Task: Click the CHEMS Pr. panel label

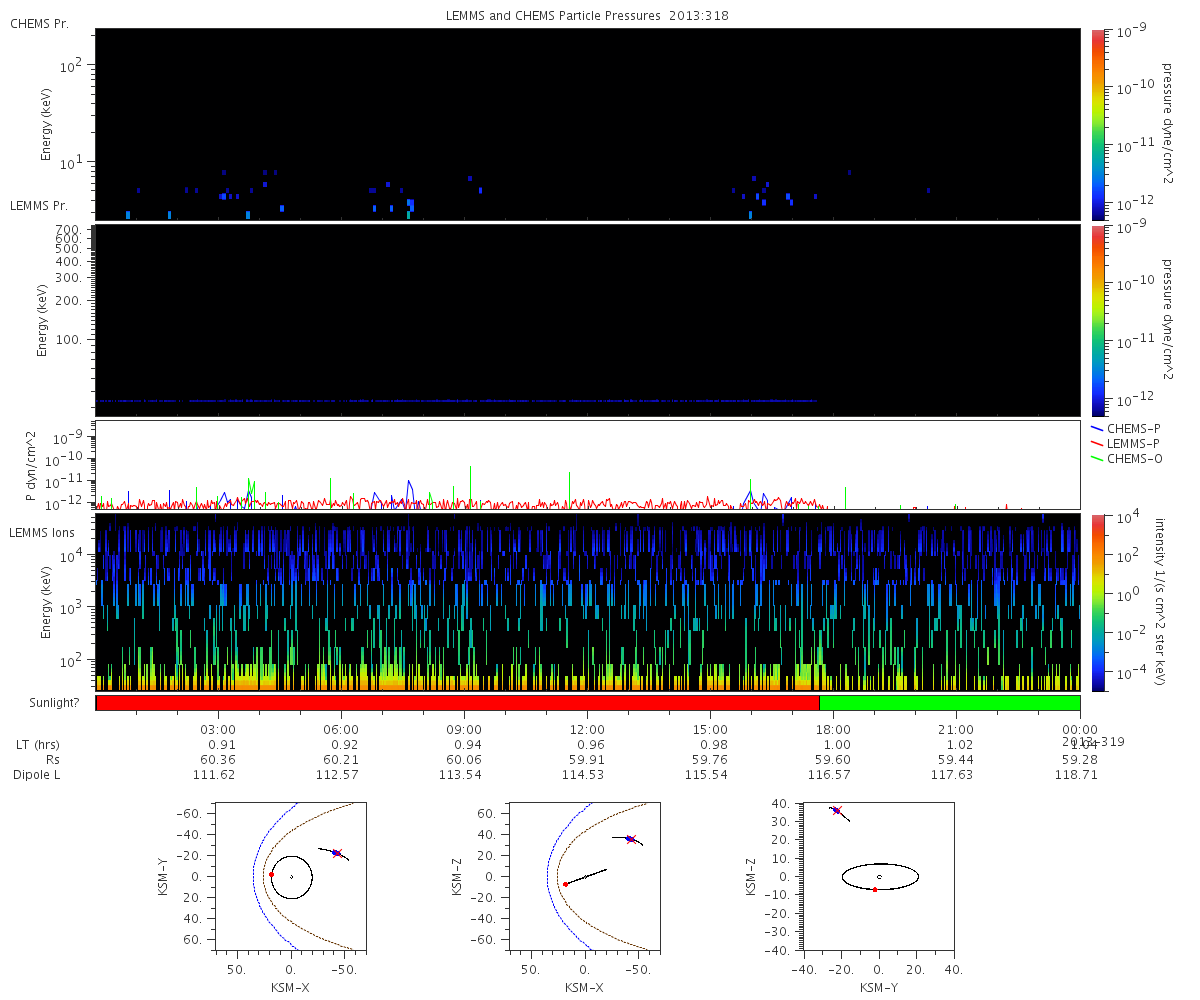Action: [39, 23]
